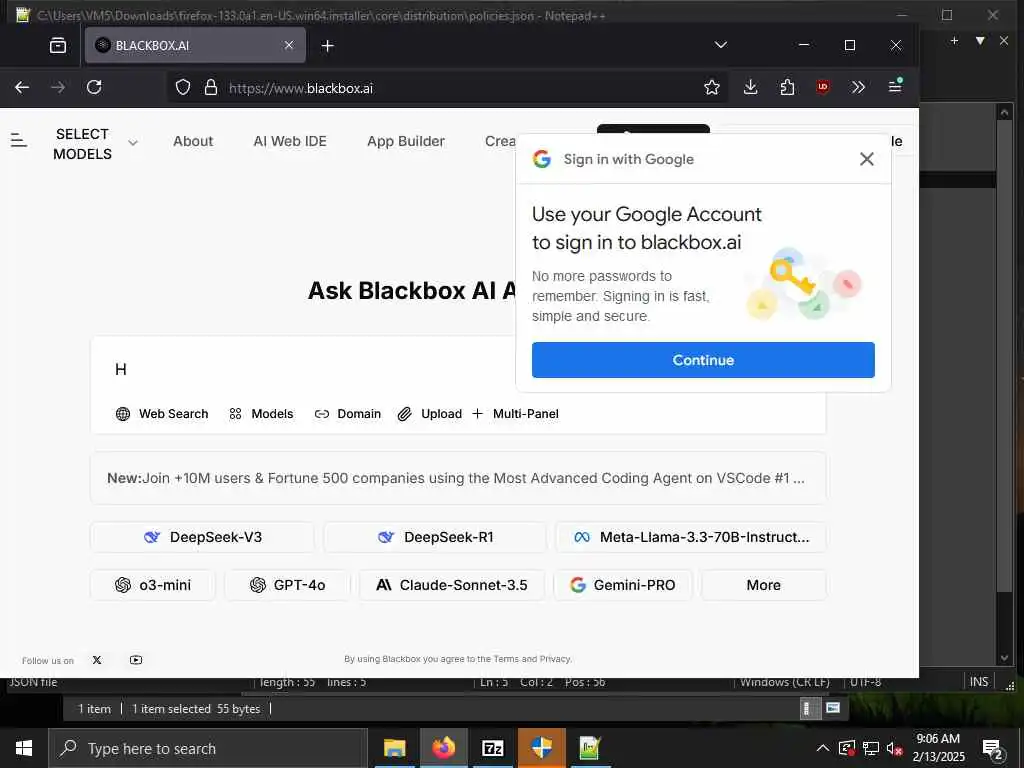Click the Windows Start button

24,748
